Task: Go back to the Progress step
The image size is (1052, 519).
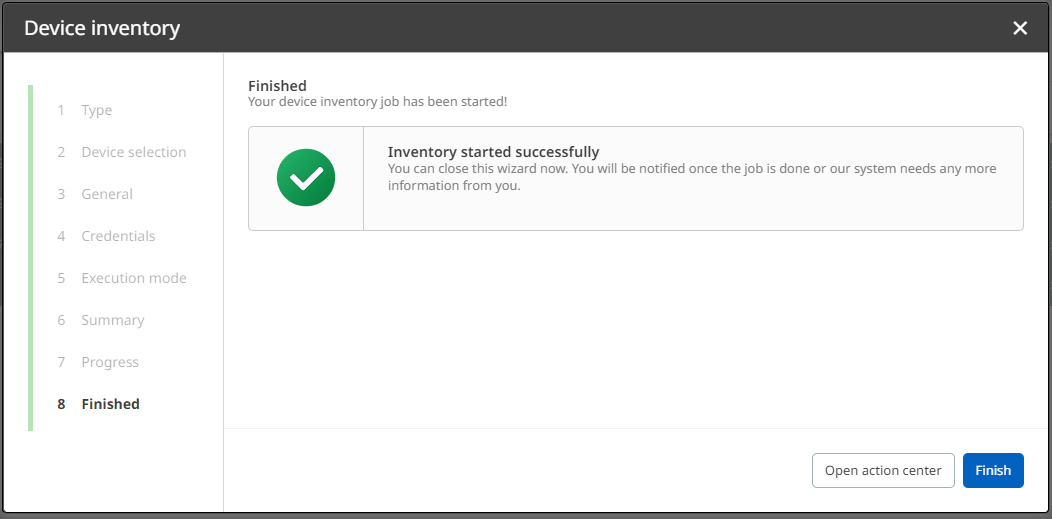Action: coord(110,362)
